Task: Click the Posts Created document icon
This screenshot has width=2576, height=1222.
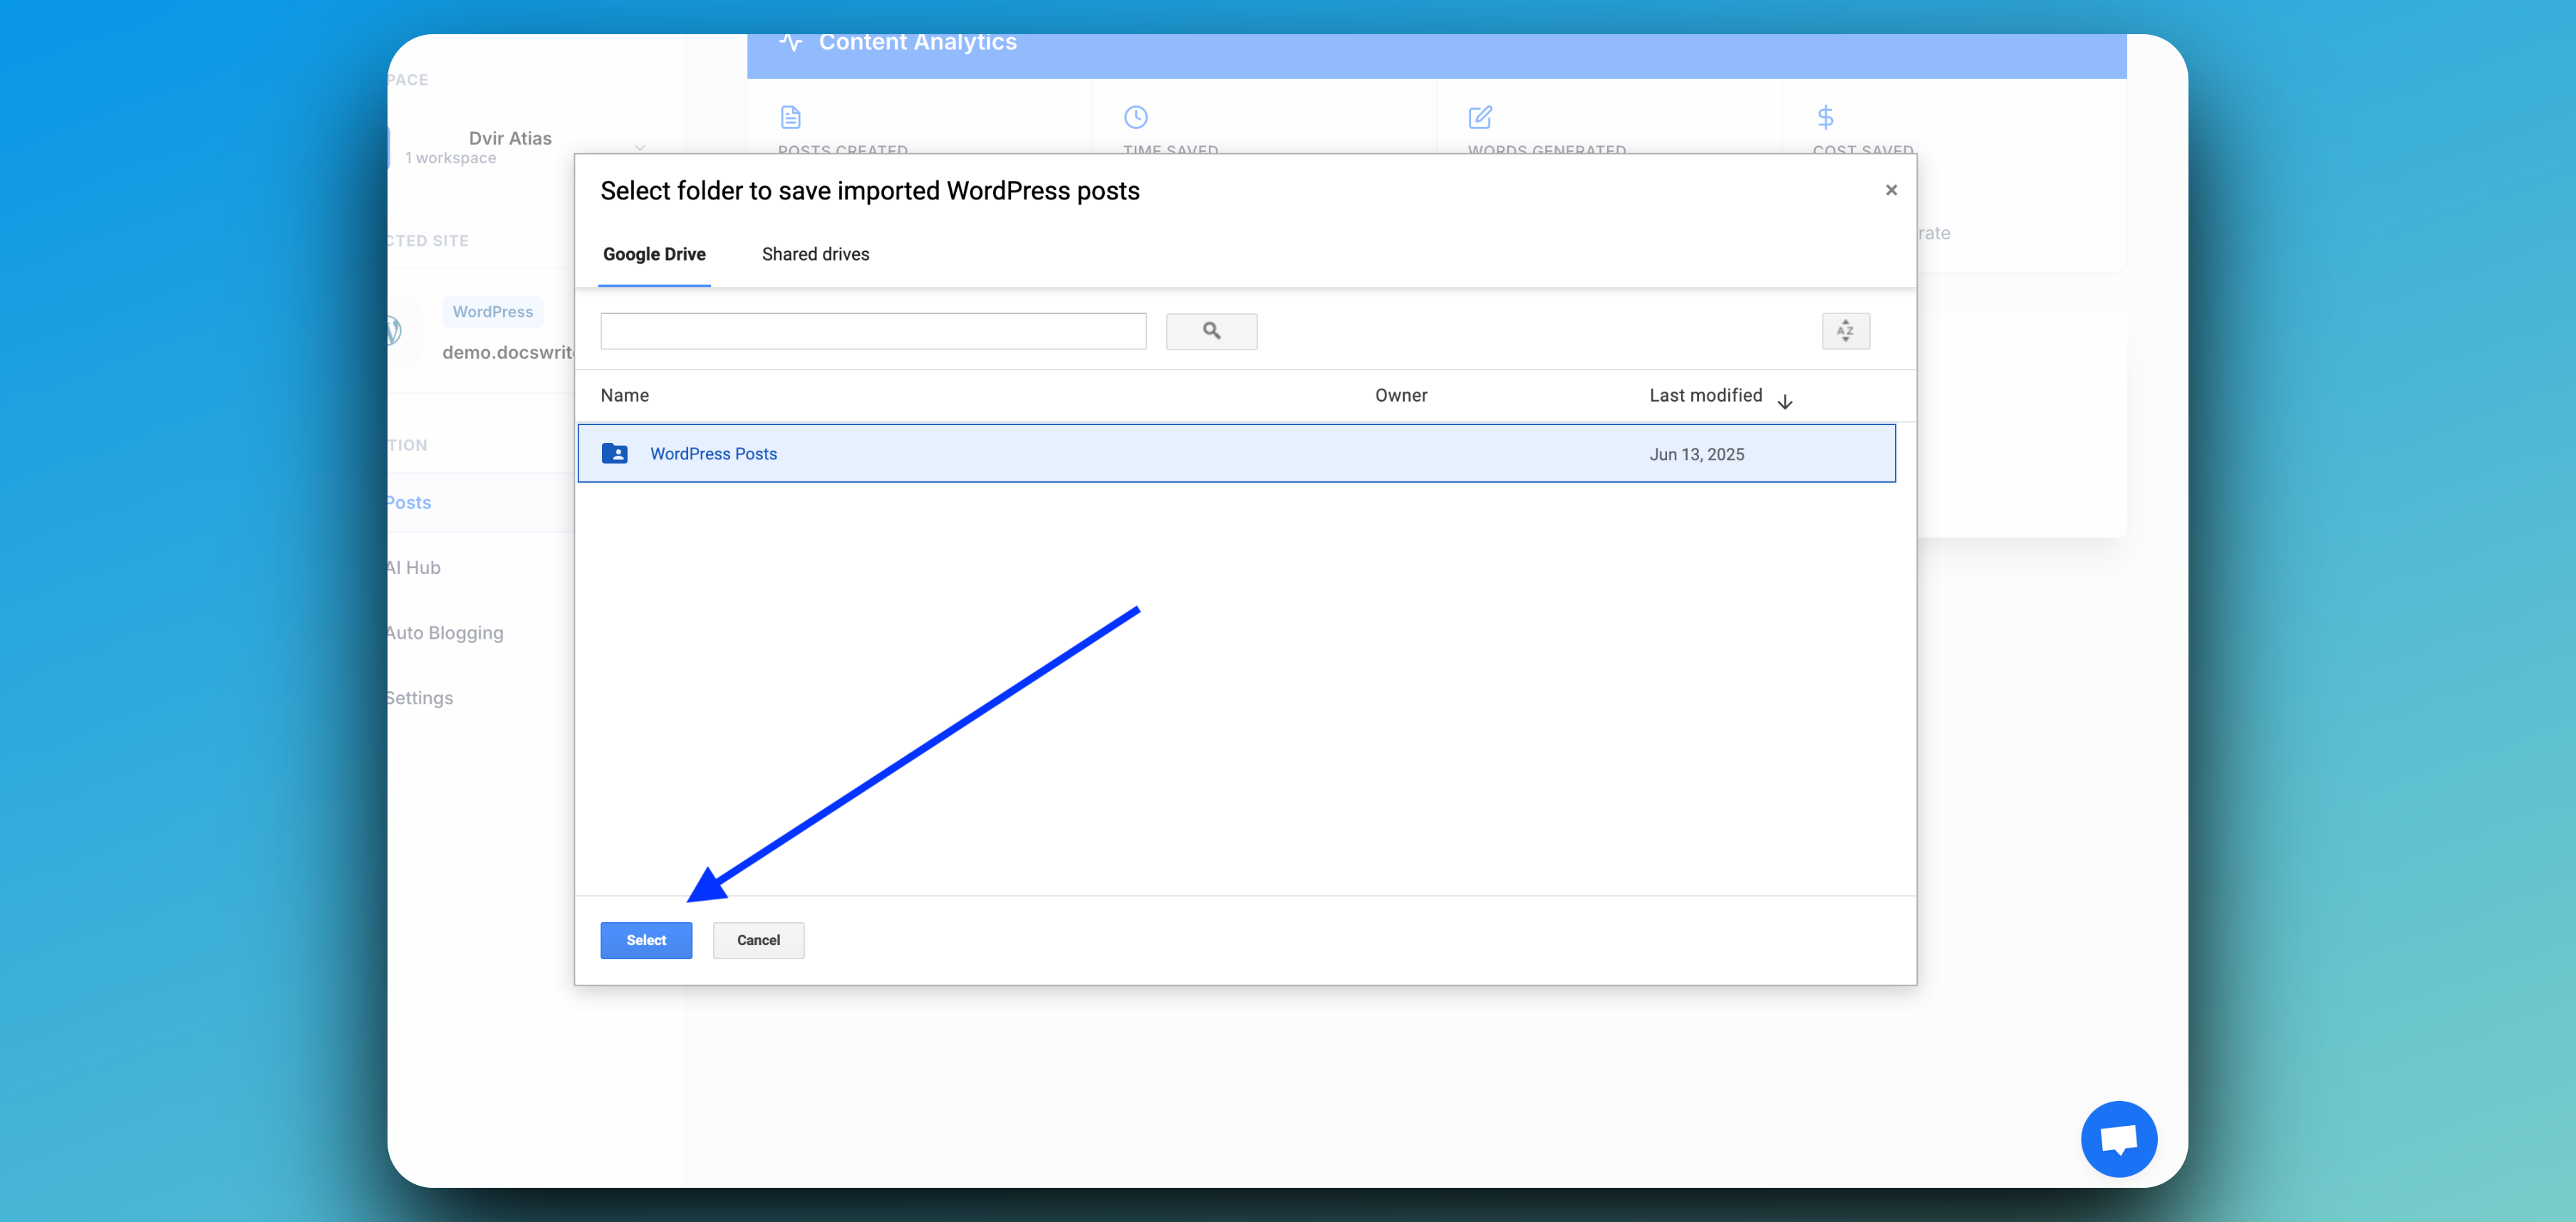Action: point(790,117)
